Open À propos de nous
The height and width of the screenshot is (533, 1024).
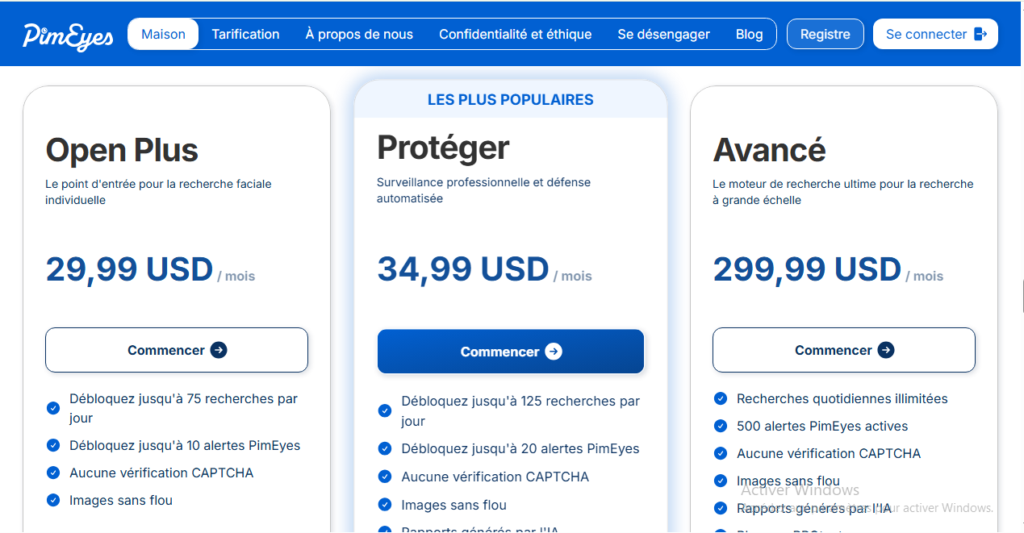[x=359, y=34]
